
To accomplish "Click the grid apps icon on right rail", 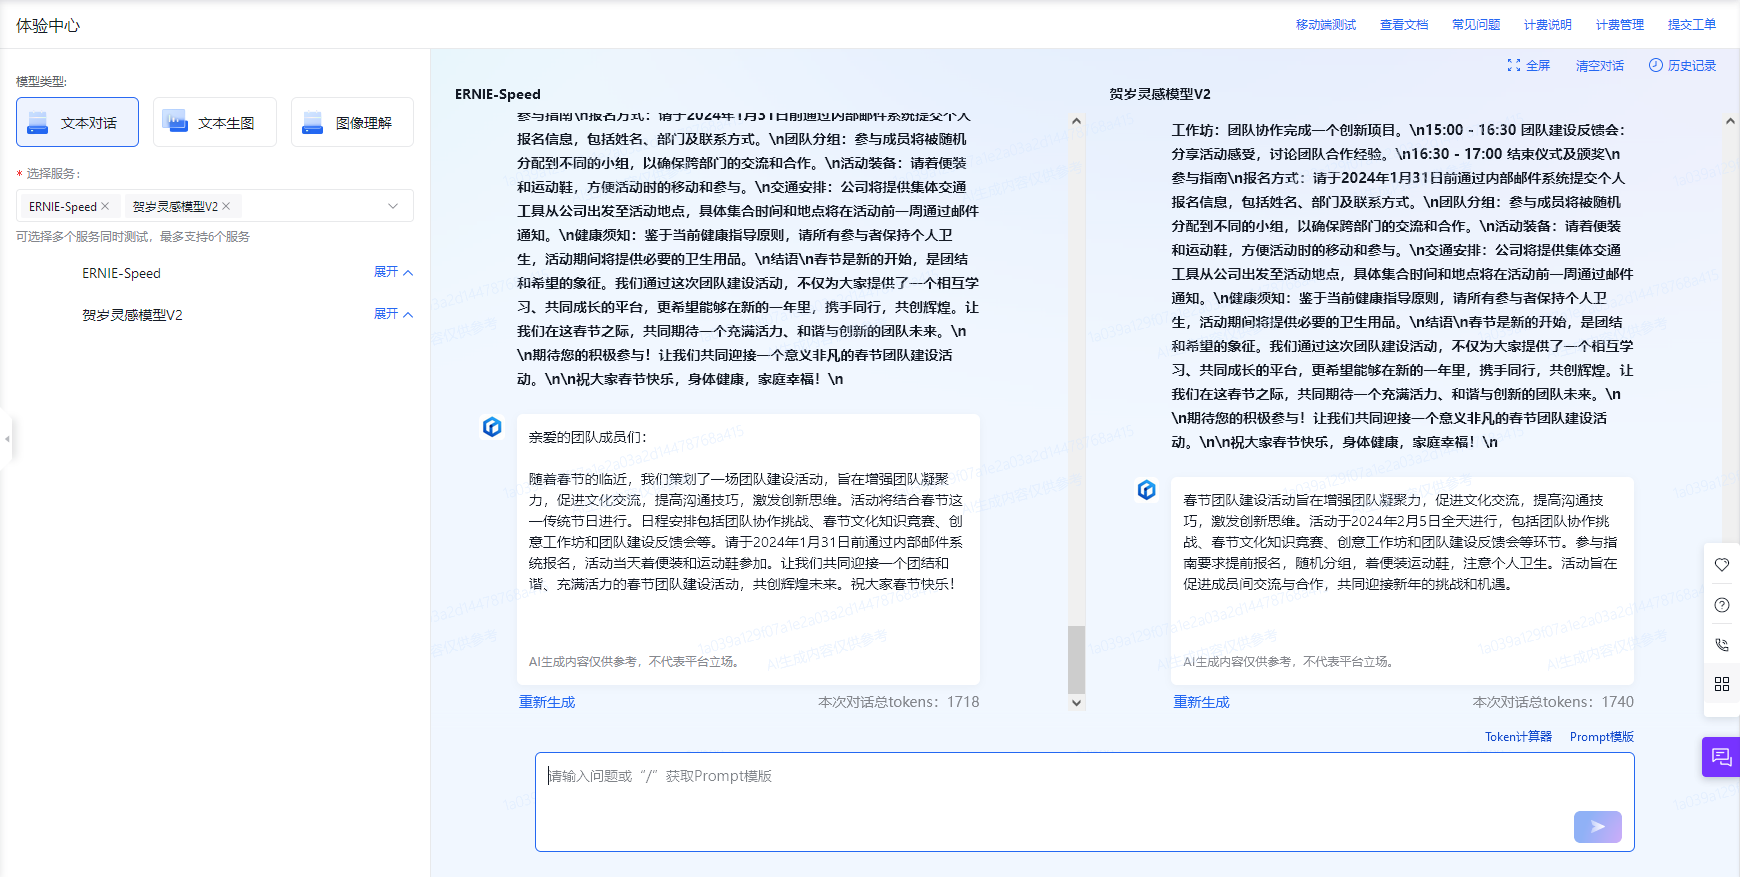I will [1722, 684].
